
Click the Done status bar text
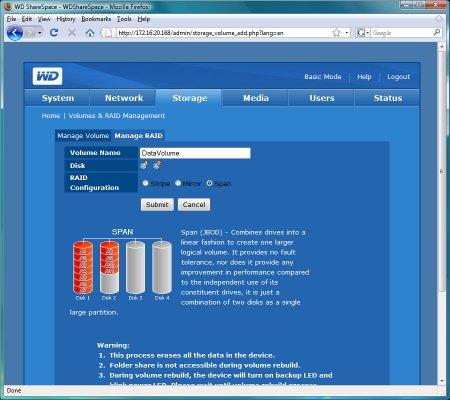tap(14, 390)
